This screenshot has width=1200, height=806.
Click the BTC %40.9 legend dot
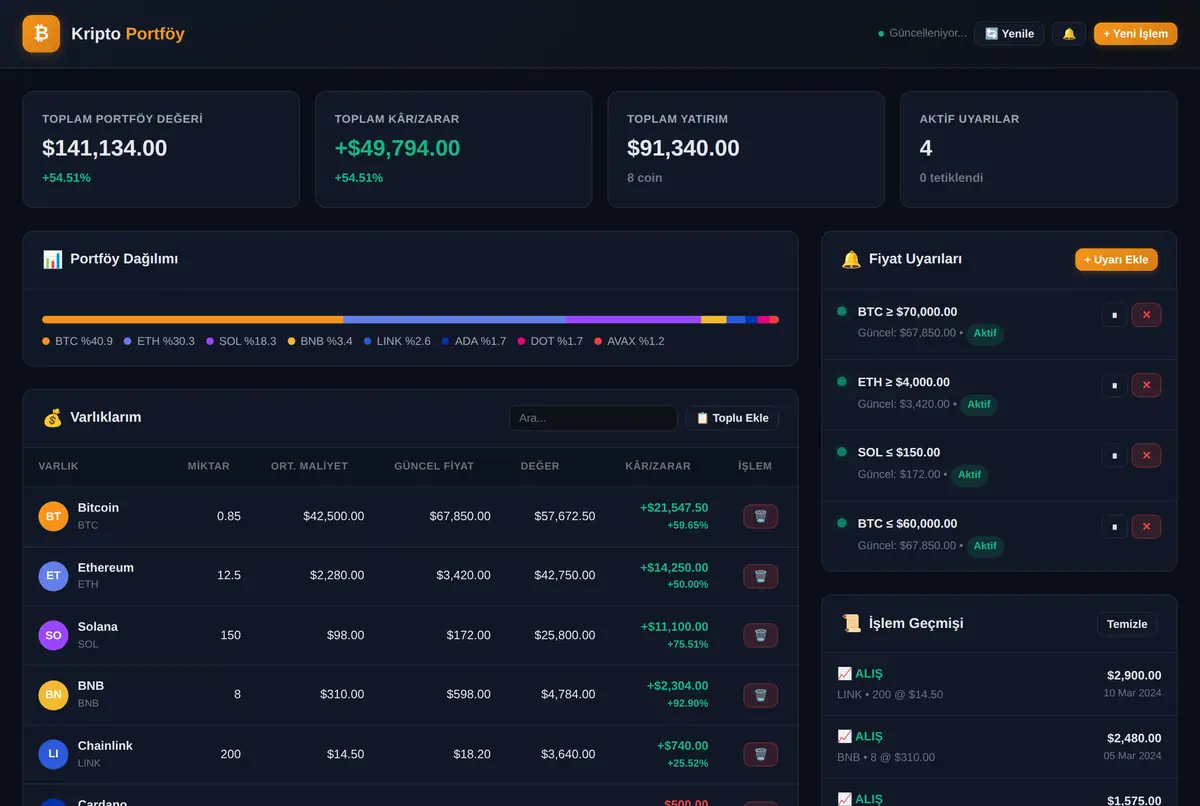(46, 341)
